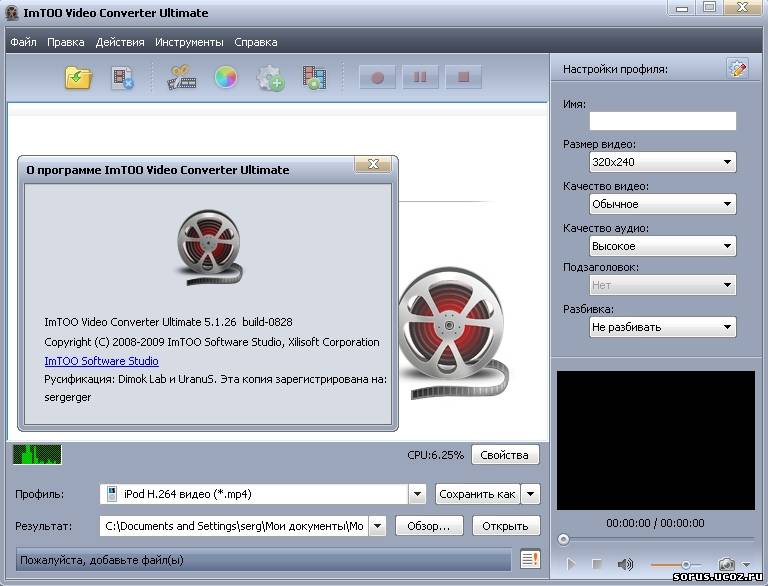Click the Merge videos filmstrip icon
Screen dimensions: 768x586
[314, 77]
